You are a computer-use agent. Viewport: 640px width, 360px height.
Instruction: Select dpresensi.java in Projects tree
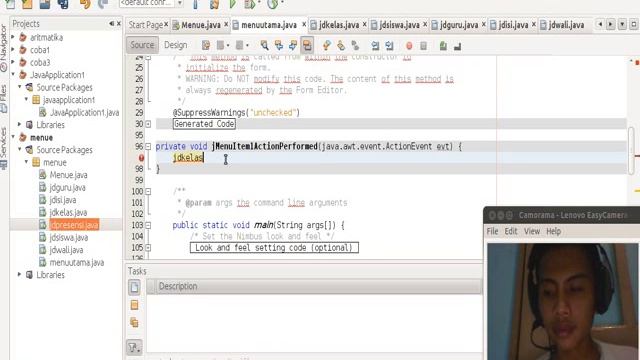coord(74,224)
